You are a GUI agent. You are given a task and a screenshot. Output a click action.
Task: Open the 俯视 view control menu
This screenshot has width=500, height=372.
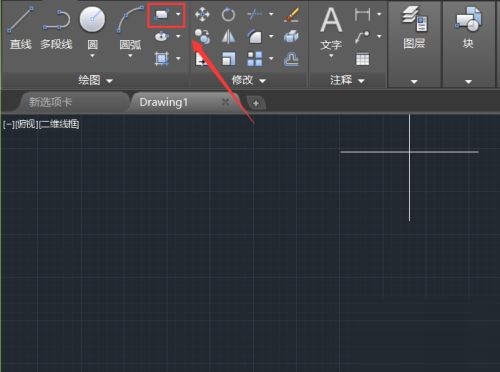(27, 124)
